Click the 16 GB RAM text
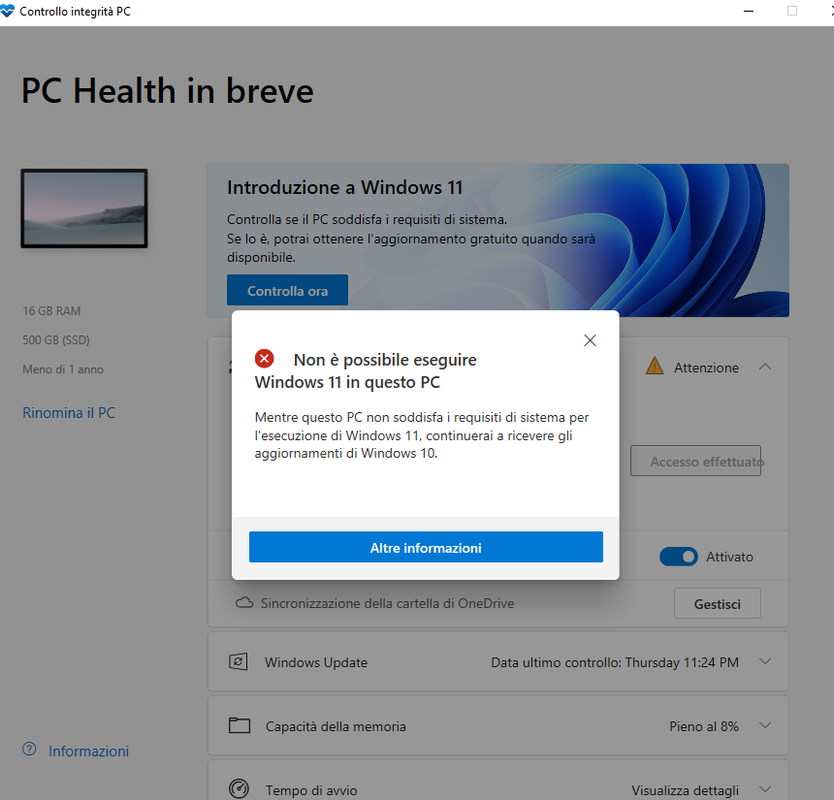This screenshot has width=834, height=800. [52, 311]
